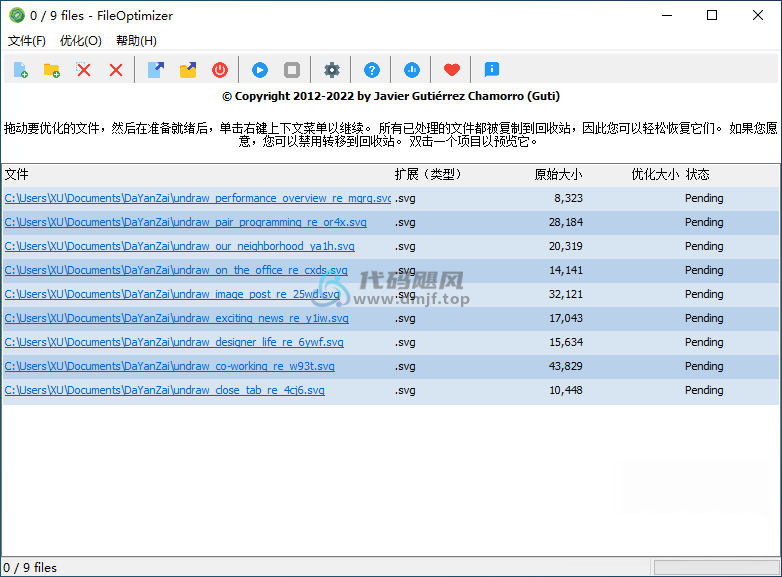Sort by the 扩展（类型） column header
Screen dimensions: 782x577
point(428,175)
